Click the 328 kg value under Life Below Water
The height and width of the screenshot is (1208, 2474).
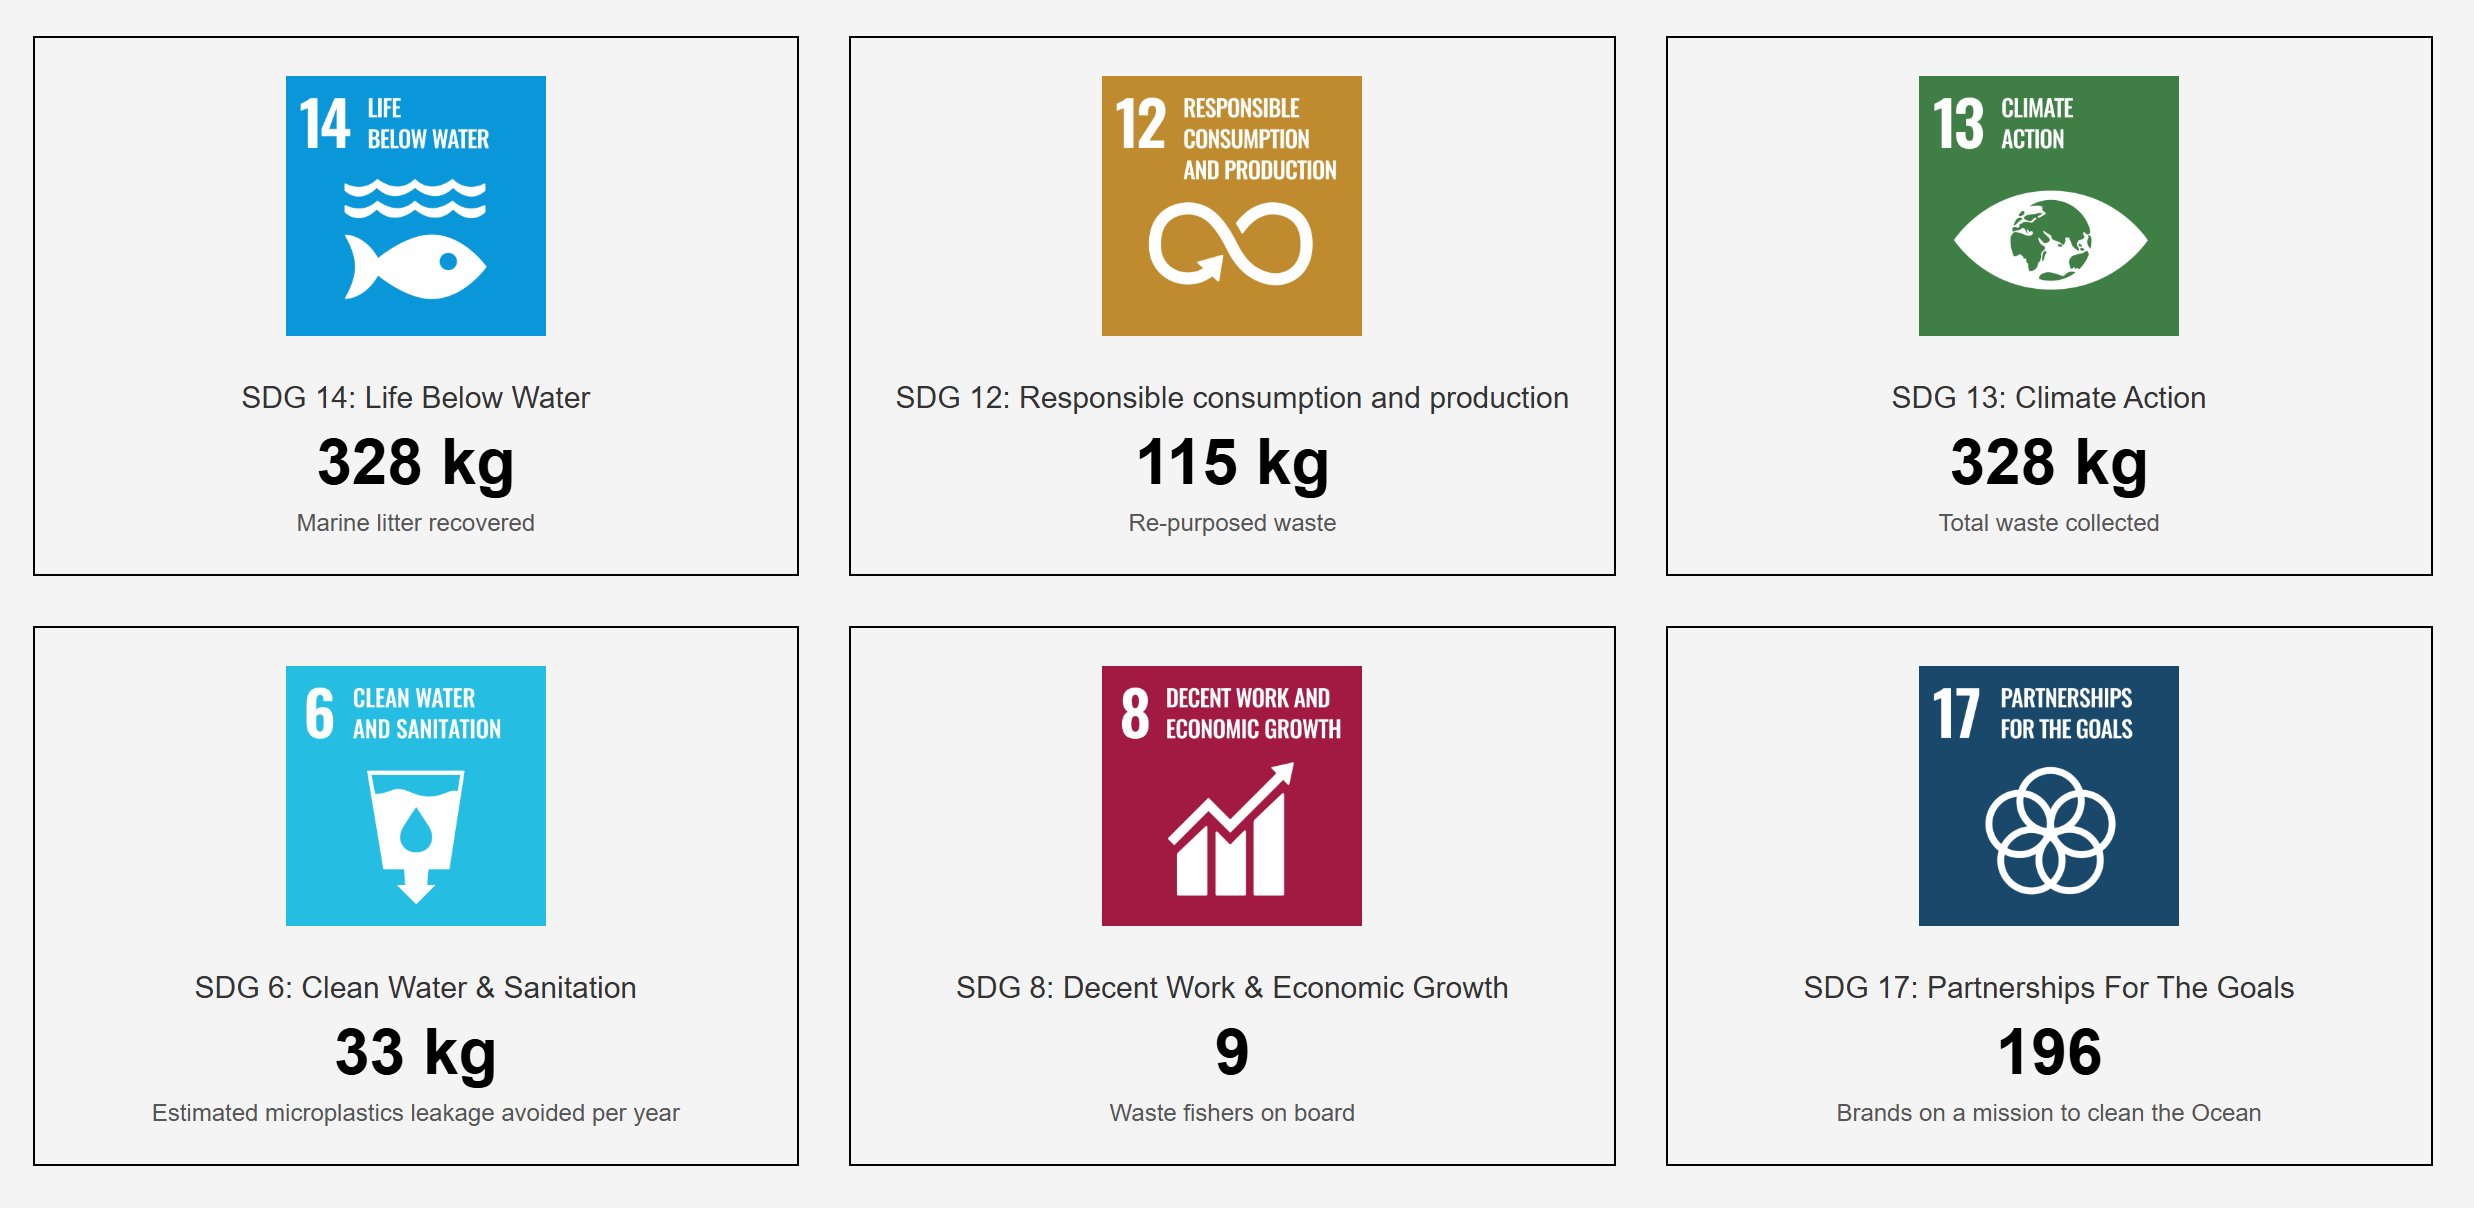(x=416, y=463)
